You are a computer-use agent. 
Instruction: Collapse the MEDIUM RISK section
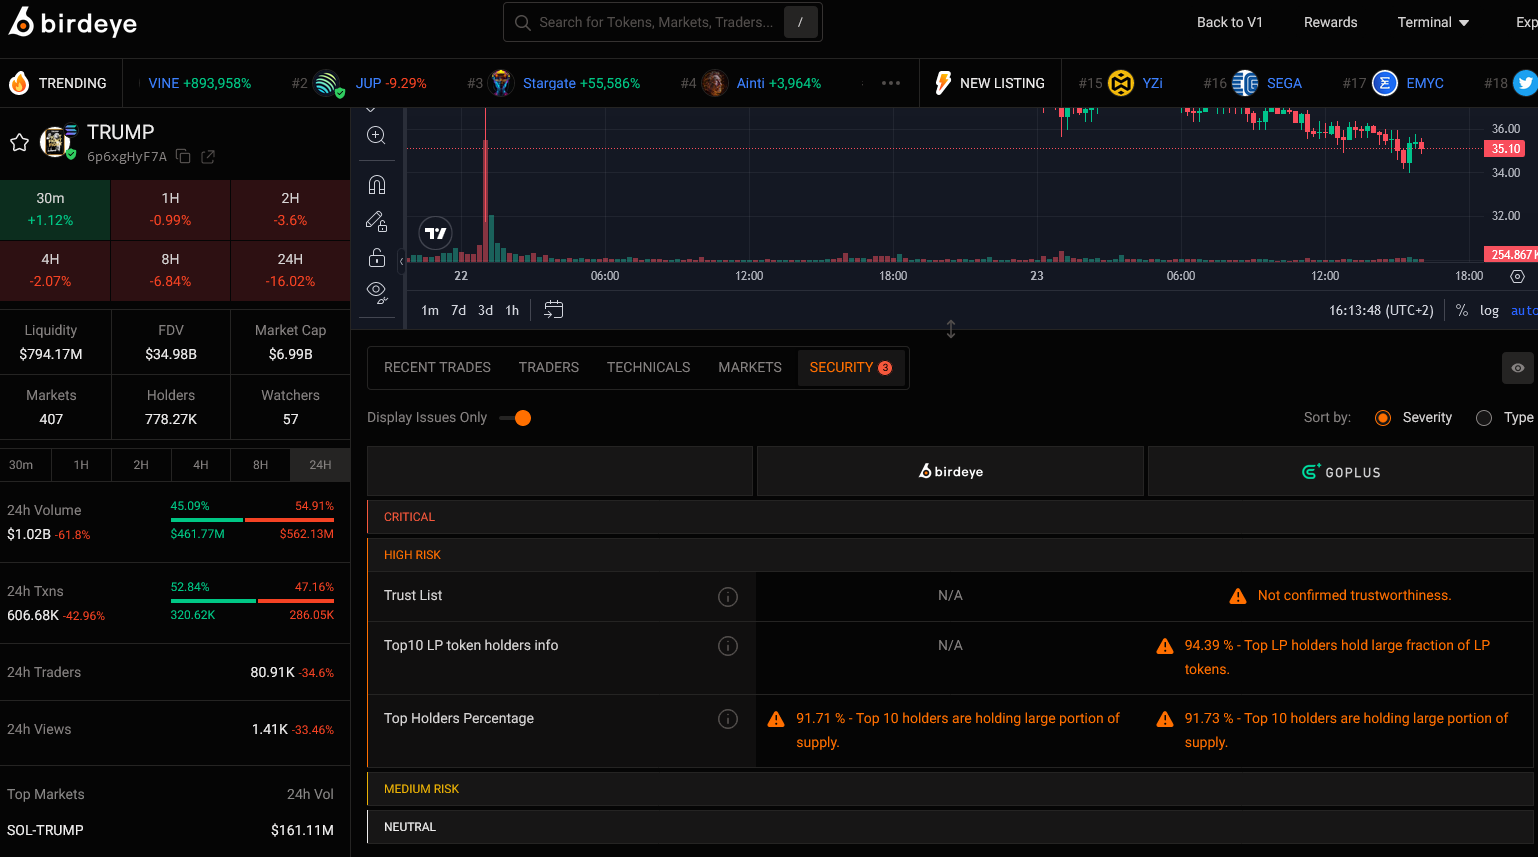coord(422,789)
